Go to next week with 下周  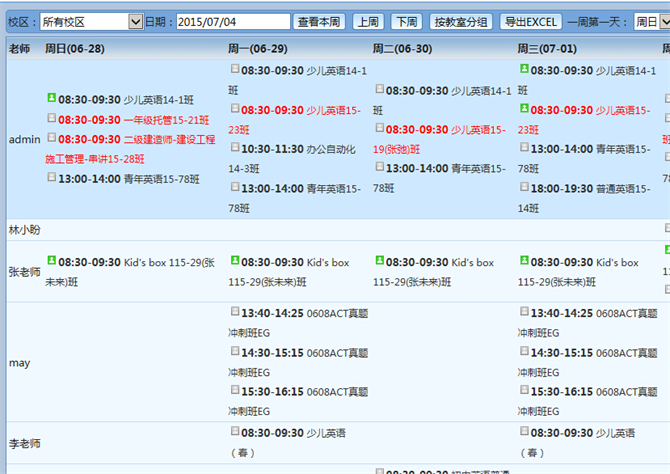coord(405,21)
